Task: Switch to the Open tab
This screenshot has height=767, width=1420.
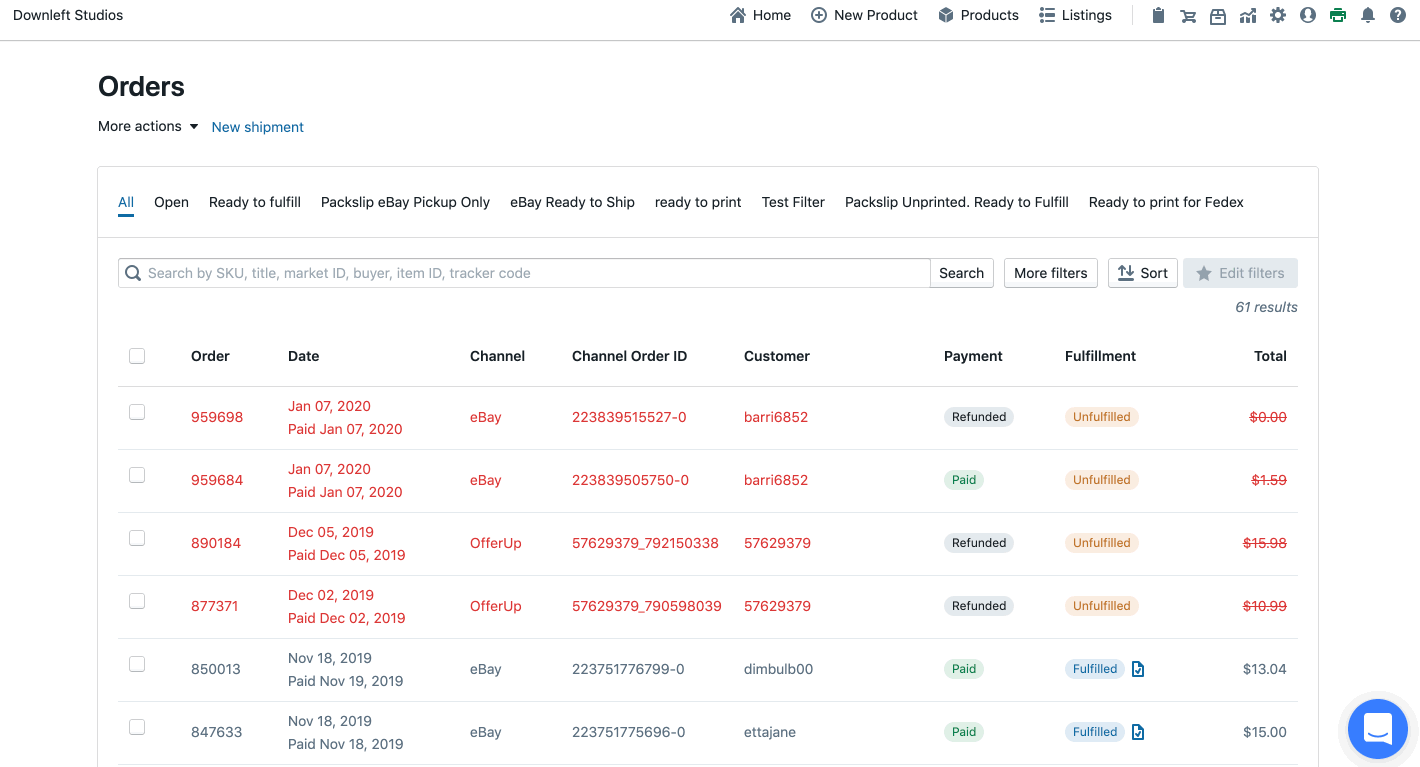Action: click(171, 202)
